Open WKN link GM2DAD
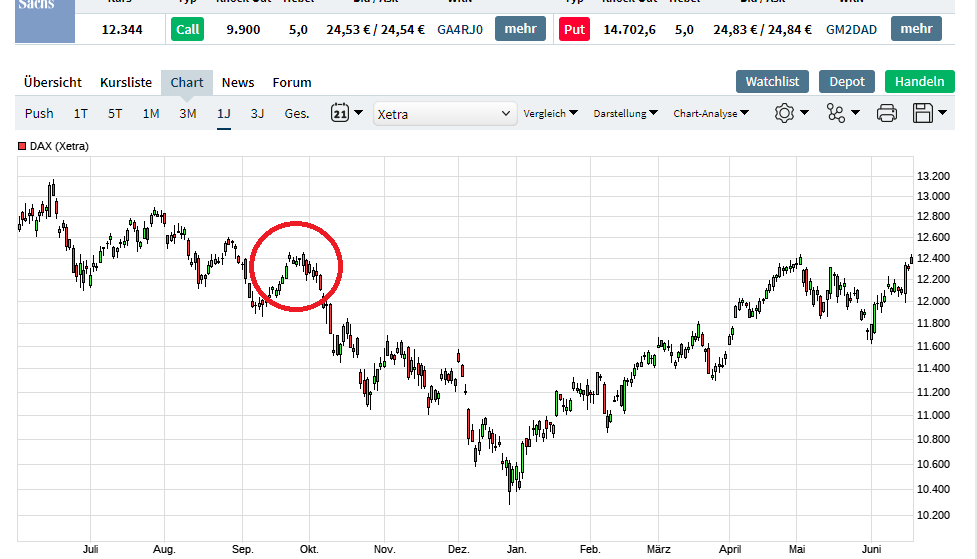977x559 pixels. [x=851, y=29]
